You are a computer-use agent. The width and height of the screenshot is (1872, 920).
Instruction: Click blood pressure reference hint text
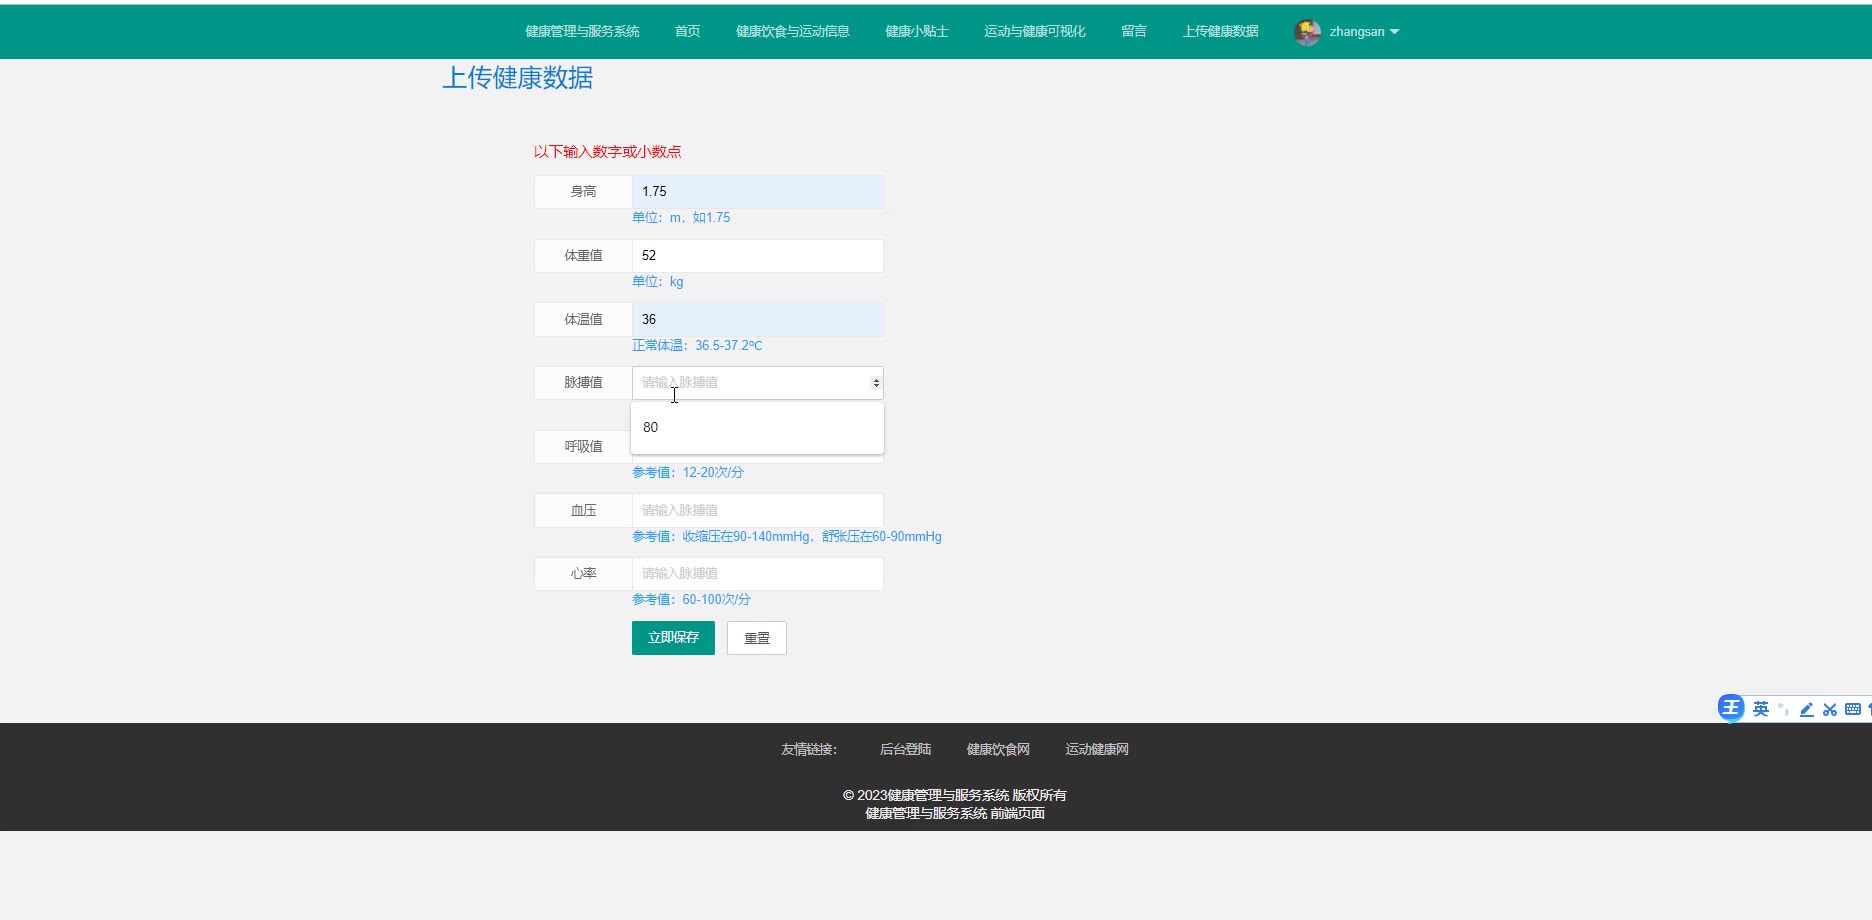(787, 537)
